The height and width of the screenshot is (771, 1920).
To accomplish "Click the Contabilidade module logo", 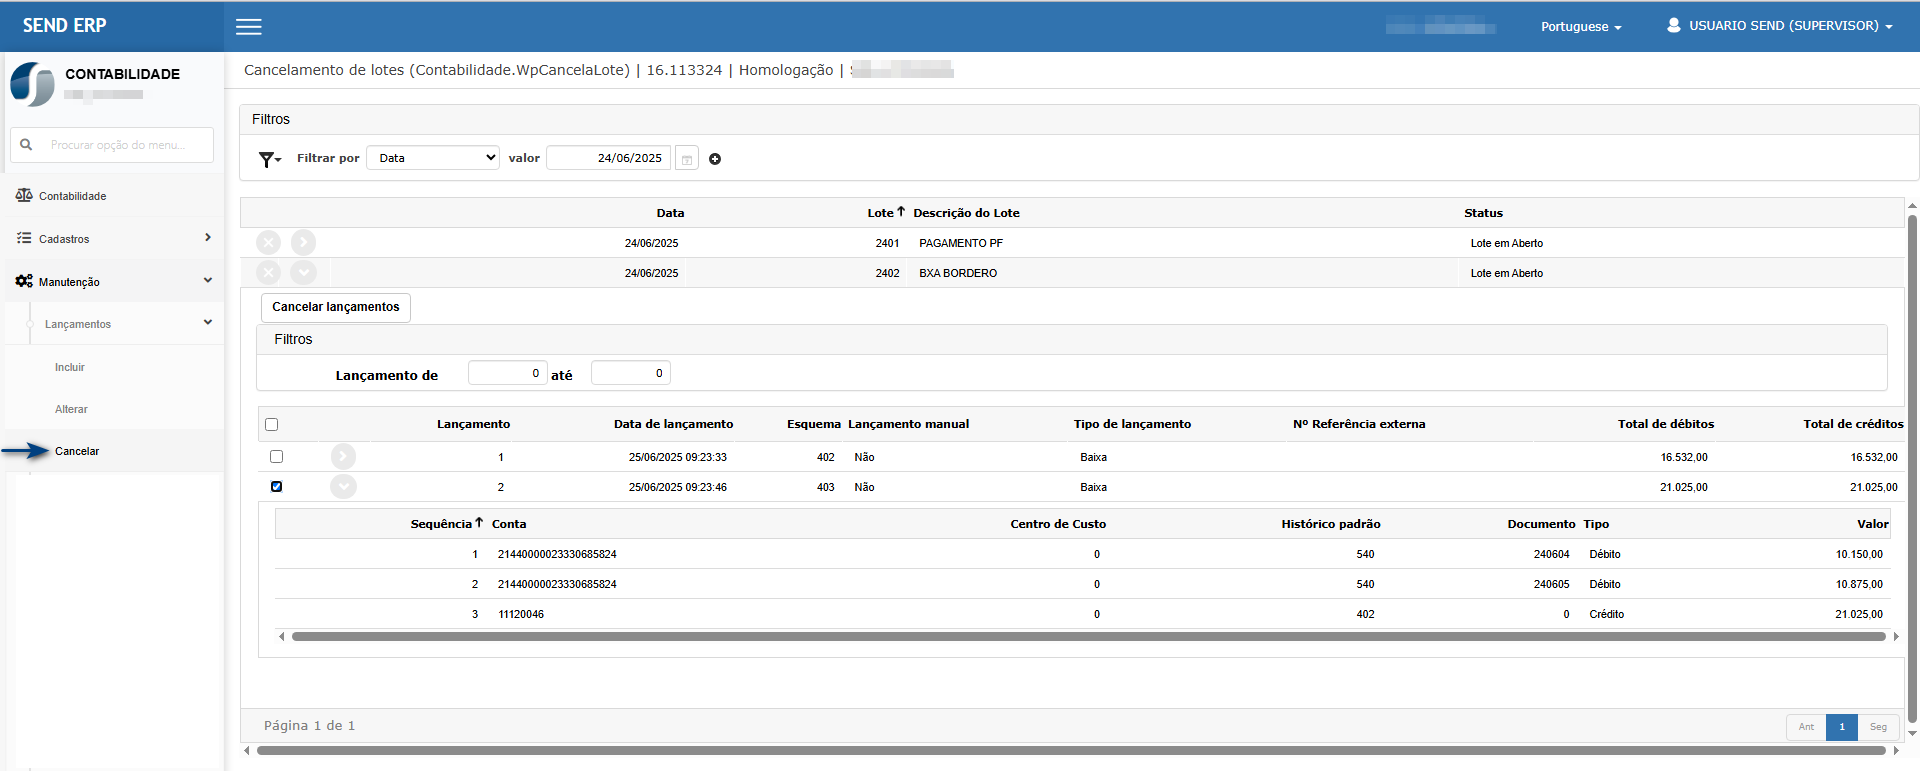I will 32,84.
